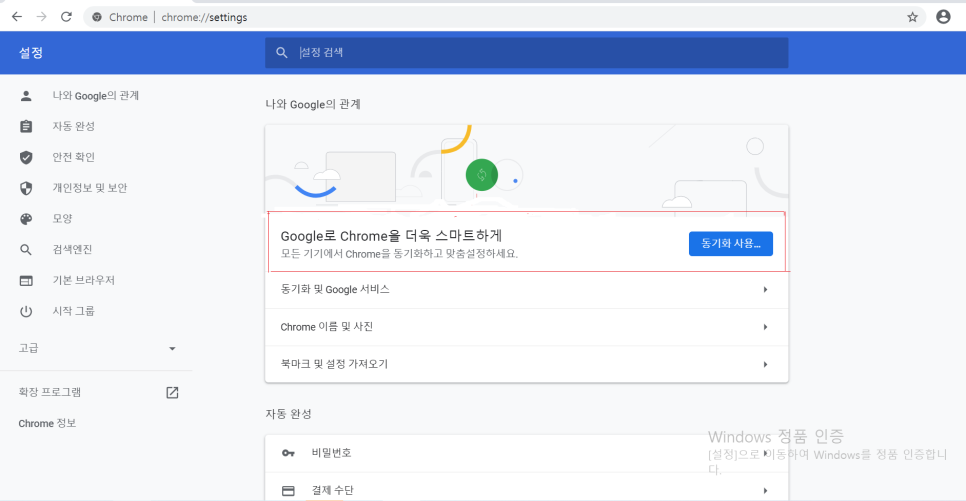
Task: Click search icon beside 검색엔진
Action: tap(26, 250)
